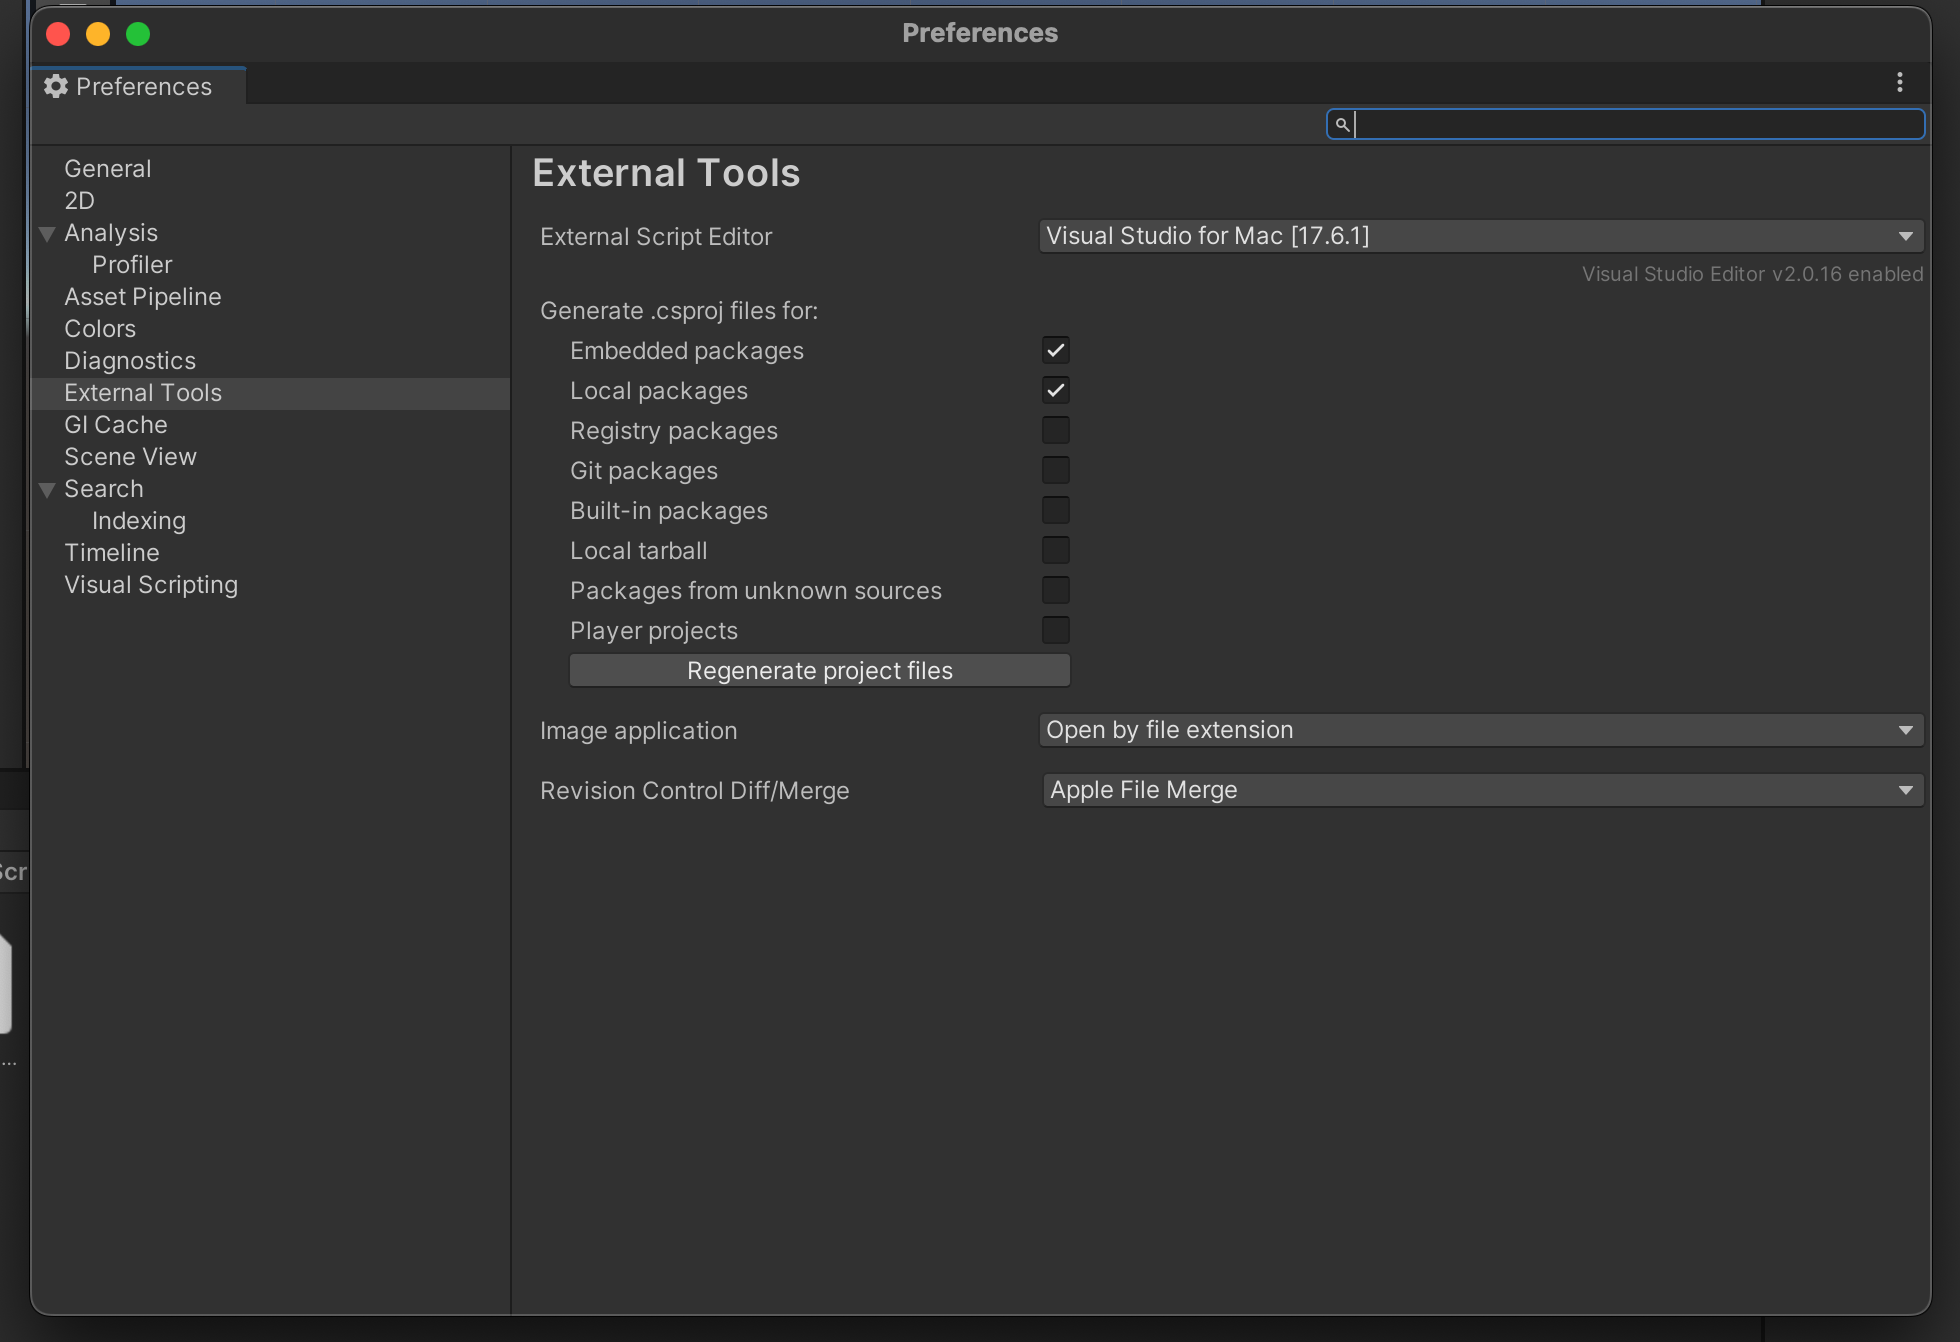Open Revision Control Diff/Merge dropdown
This screenshot has width=1960, height=1342.
pyautogui.click(x=1480, y=791)
